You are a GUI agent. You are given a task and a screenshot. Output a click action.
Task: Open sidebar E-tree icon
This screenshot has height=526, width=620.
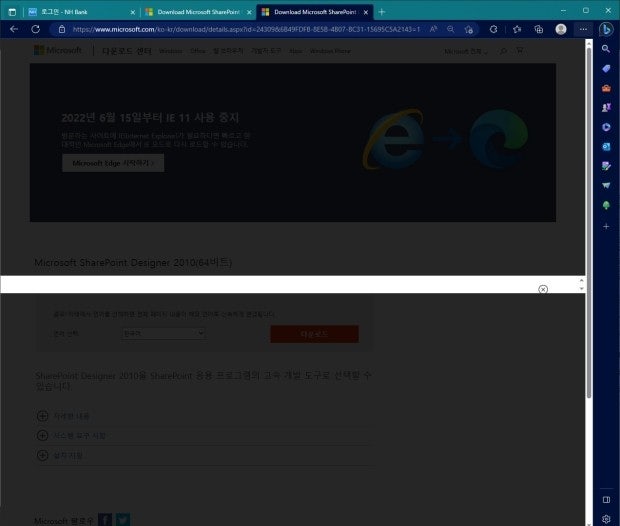(606, 205)
